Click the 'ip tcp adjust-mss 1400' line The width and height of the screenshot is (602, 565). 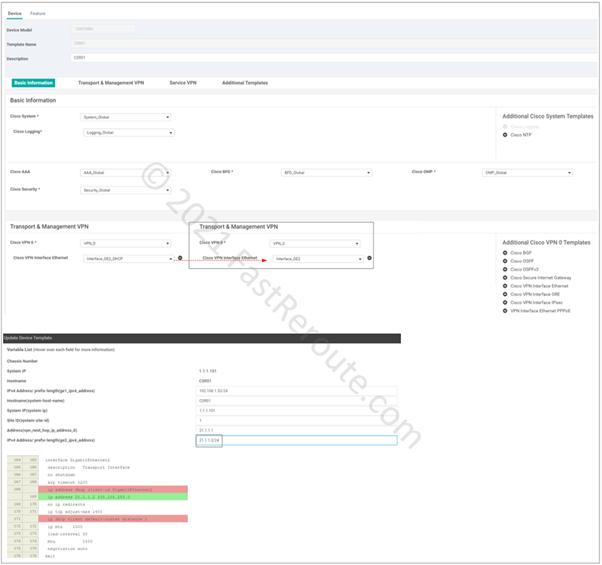point(75,512)
